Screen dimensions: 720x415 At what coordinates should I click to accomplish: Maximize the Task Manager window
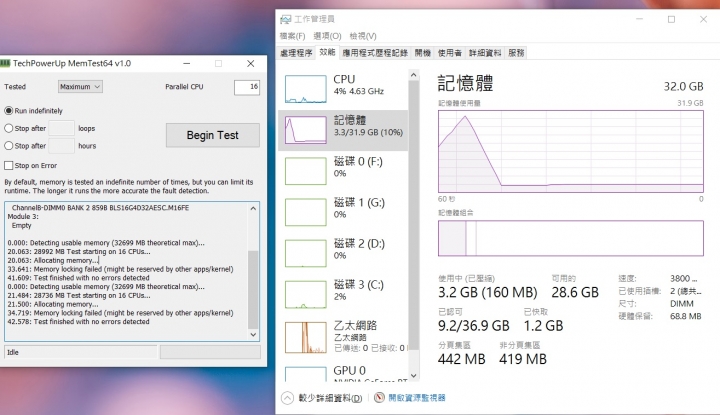click(x=671, y=19)
